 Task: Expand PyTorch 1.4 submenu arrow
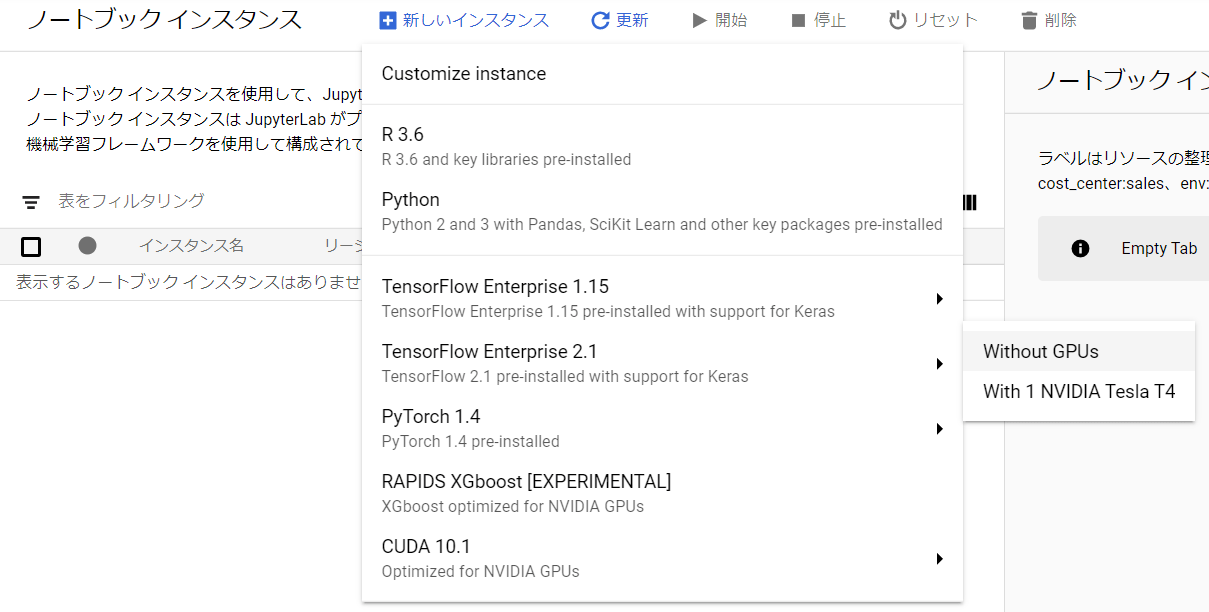tap(939, 429)
